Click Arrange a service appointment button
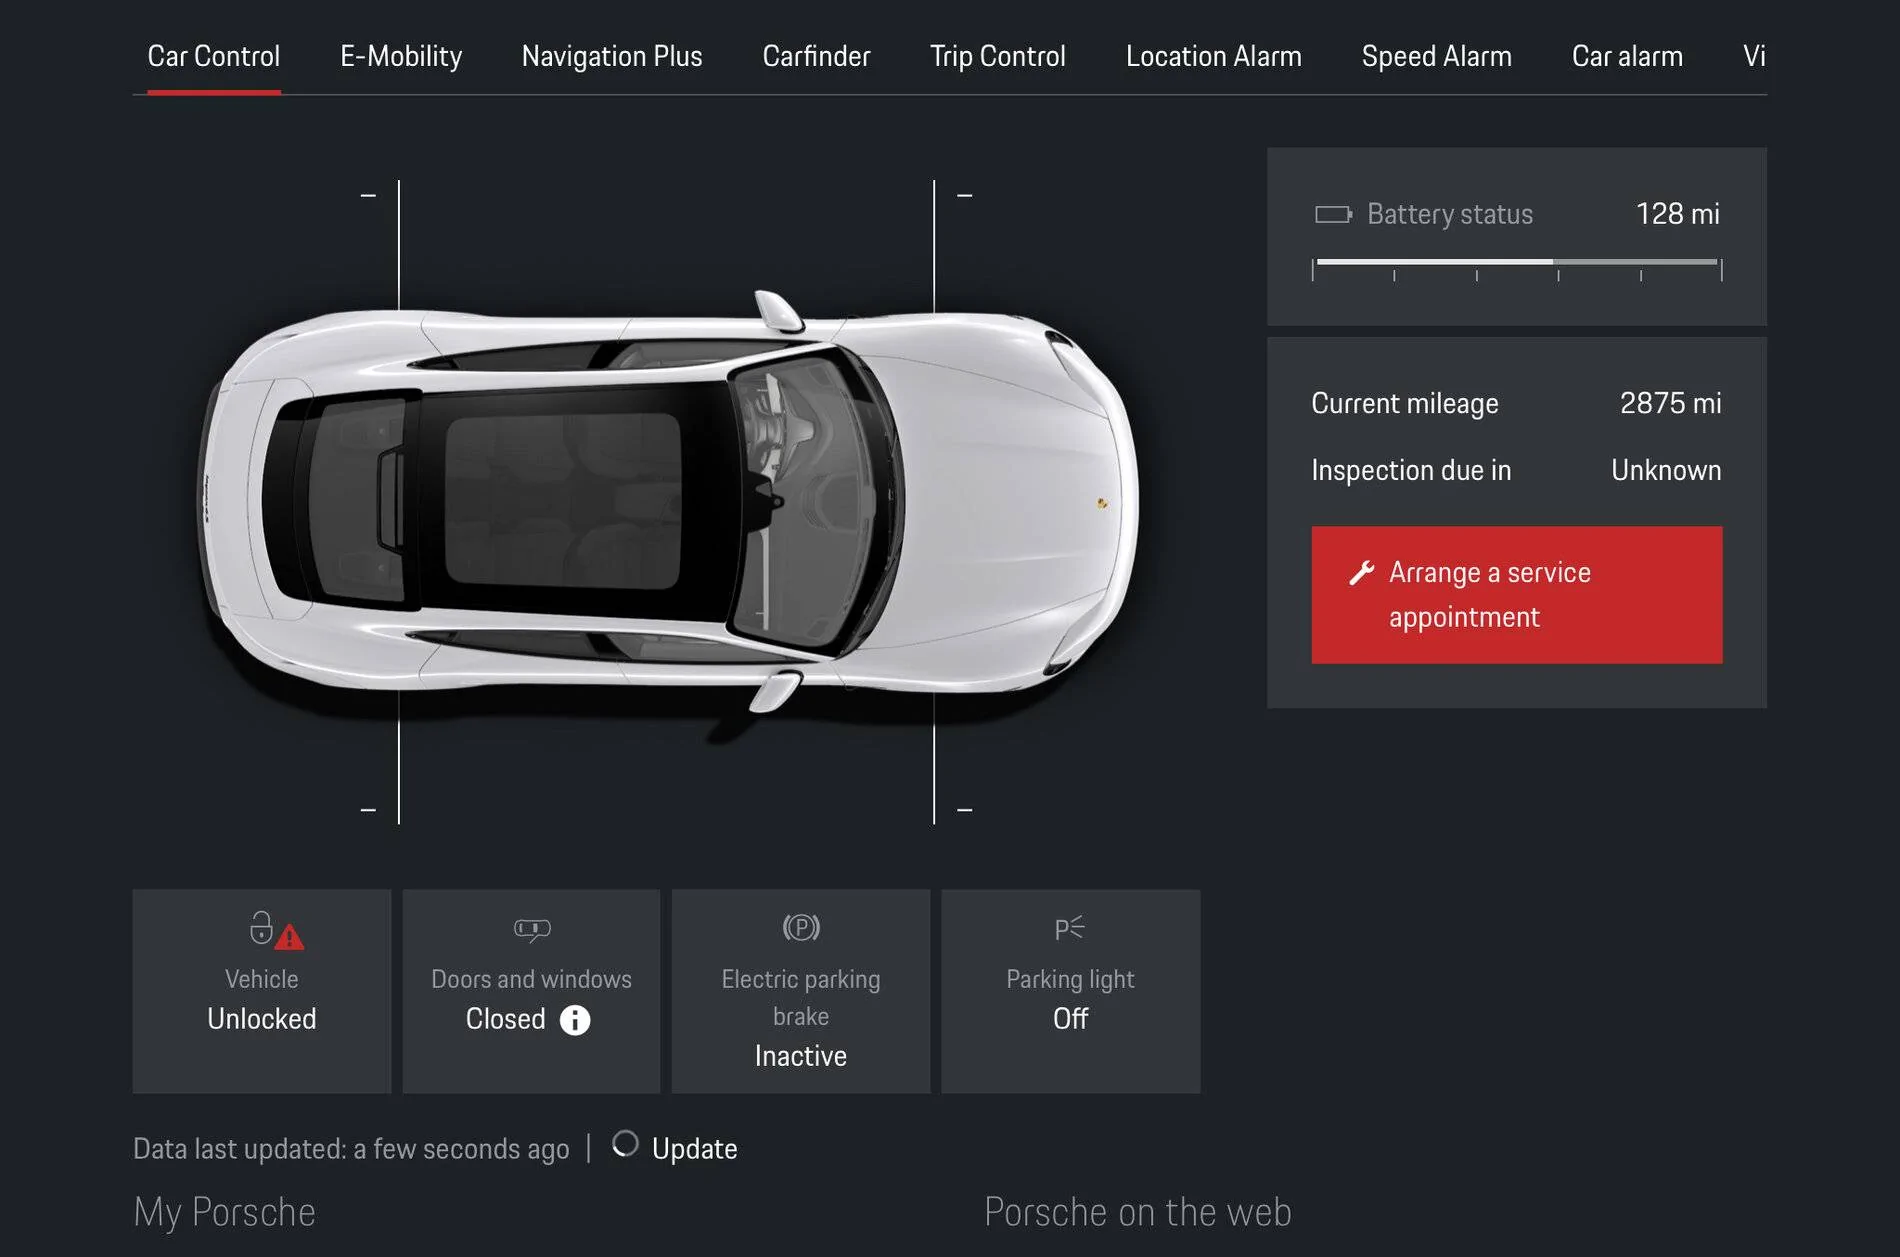The image size is (1900, 1257). [1517, 595]
